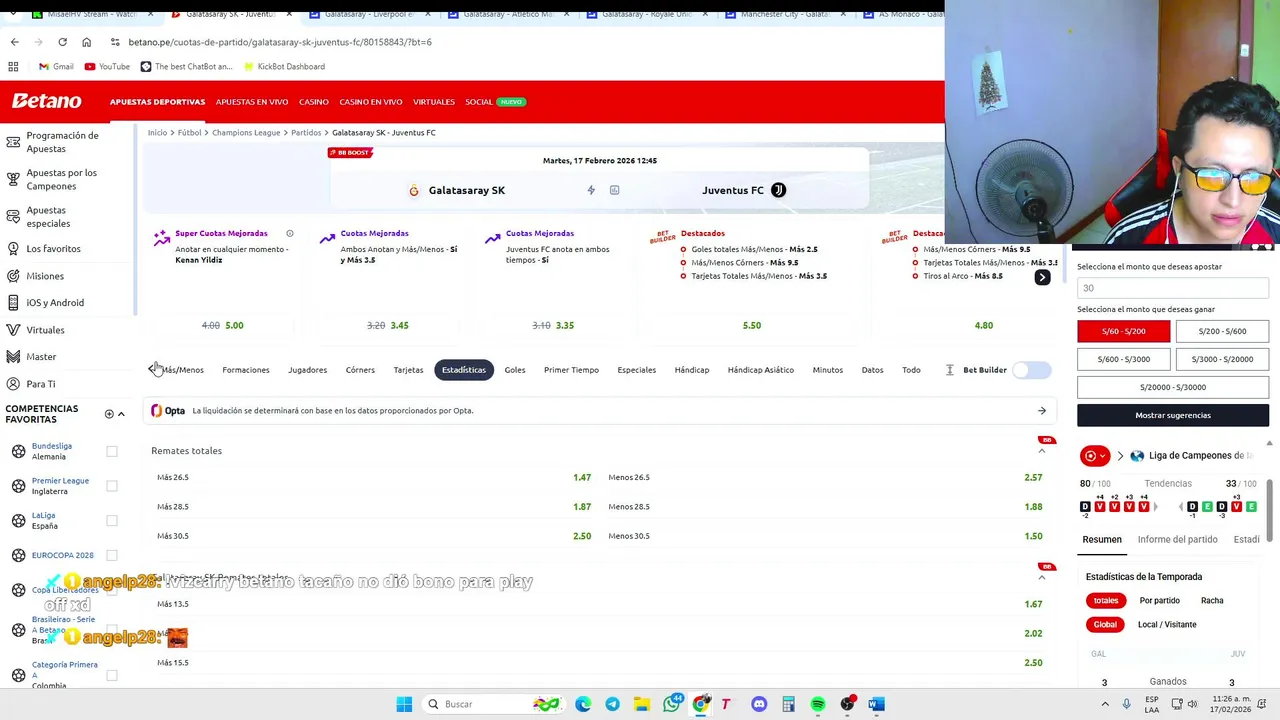Follow the Champions League breadcrumb link
Screen dimensions: 1280x720
point(246,132)
